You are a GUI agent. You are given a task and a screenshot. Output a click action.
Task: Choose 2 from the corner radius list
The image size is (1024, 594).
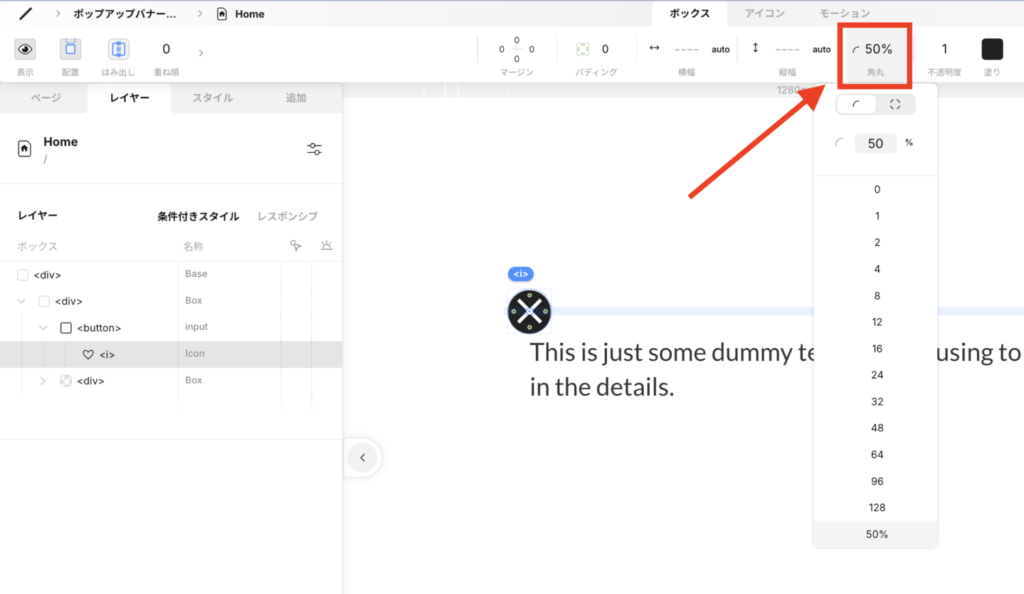[876, 242]
